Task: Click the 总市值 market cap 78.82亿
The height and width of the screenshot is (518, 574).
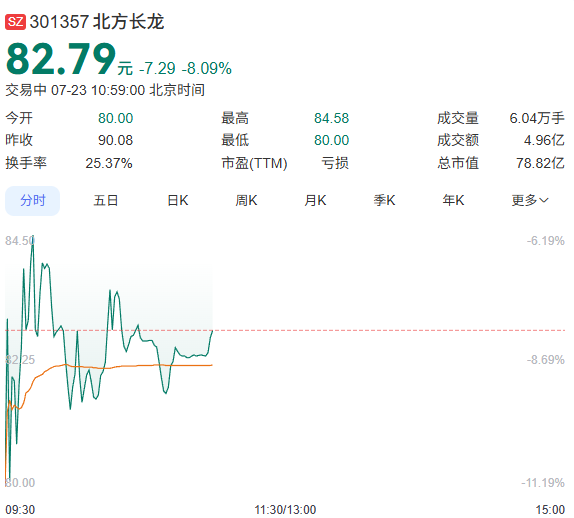Action: tap(540, 163)
